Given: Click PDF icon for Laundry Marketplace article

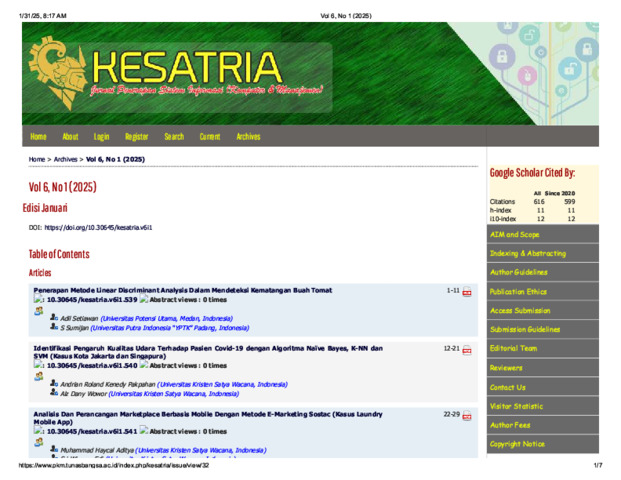Looking at the screenshot, I should coord(466,415).
